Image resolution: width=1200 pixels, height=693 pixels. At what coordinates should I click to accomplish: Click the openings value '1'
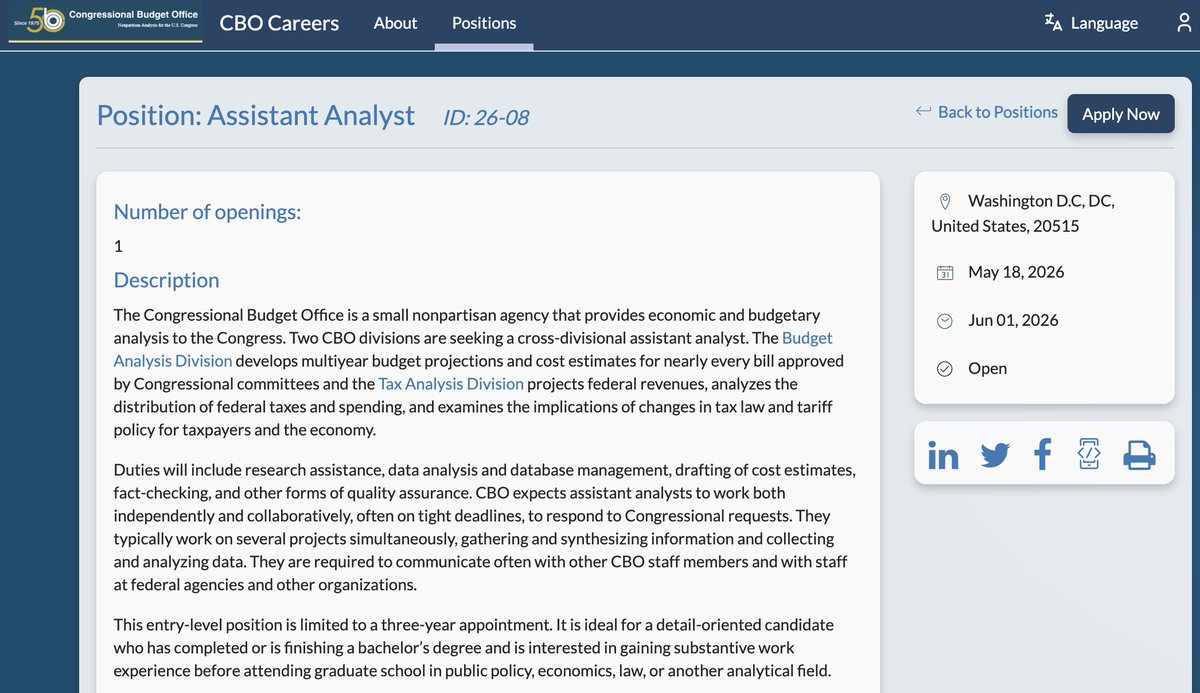click(118, 245)
